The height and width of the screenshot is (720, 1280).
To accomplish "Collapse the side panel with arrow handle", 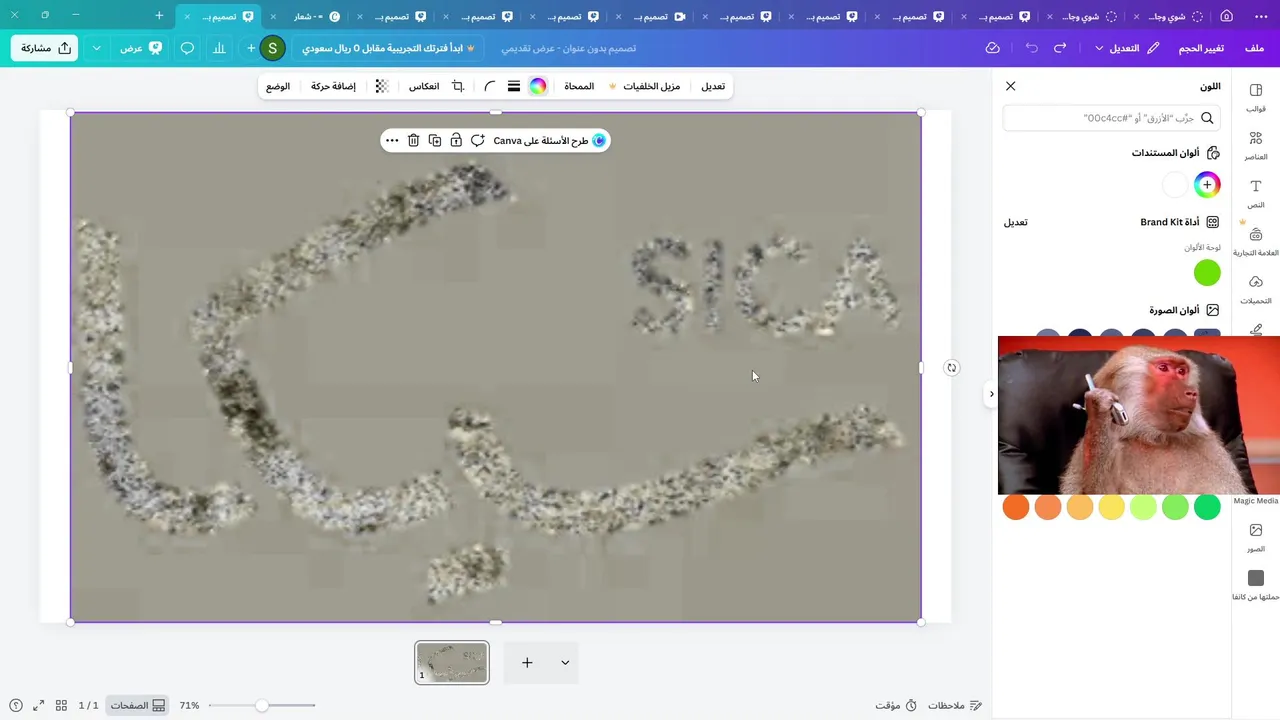I will pos(991,394).
